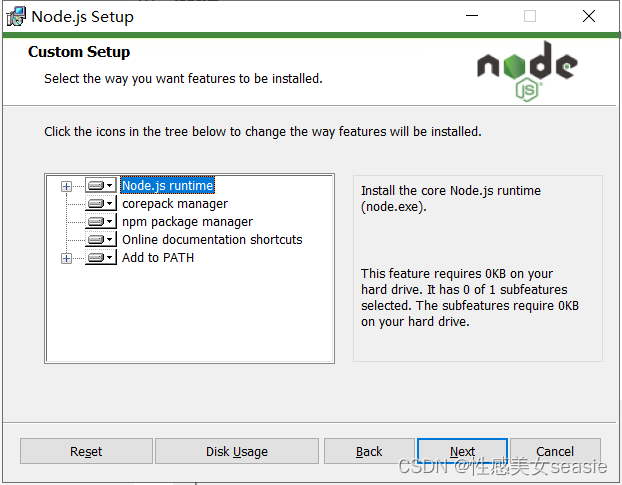Select the npm package manager entry
Image resolution: width=622 pixels, height=485 pixels.
click(187, 222)
